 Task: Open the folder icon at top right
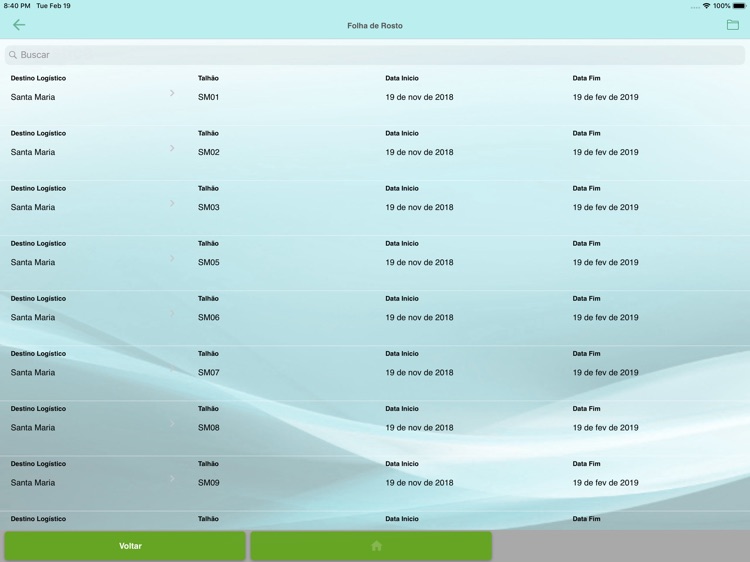click(x=732, y=25)
